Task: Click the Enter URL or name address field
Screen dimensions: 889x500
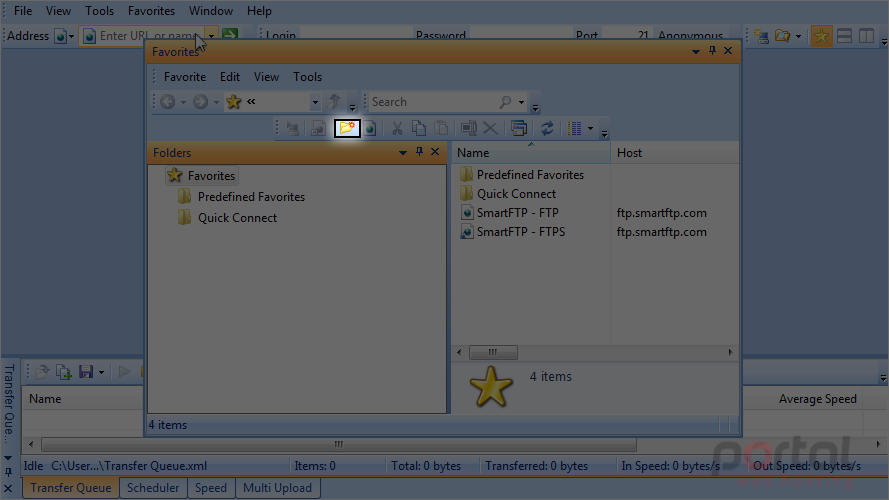Action: click(149, 36)
